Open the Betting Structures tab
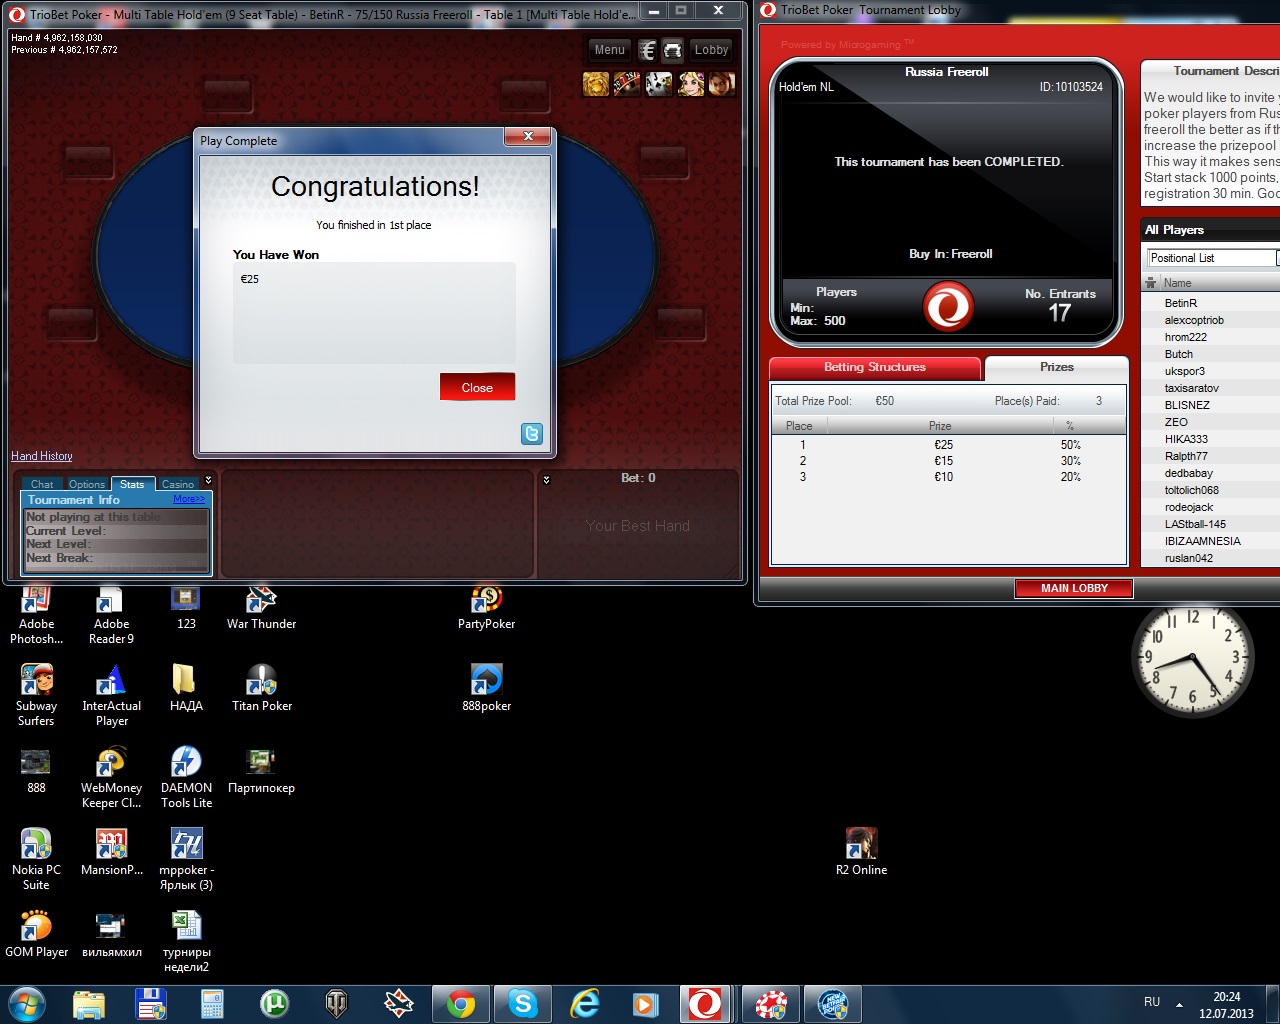1280x1024 pixels. click(x=875, y=368)
